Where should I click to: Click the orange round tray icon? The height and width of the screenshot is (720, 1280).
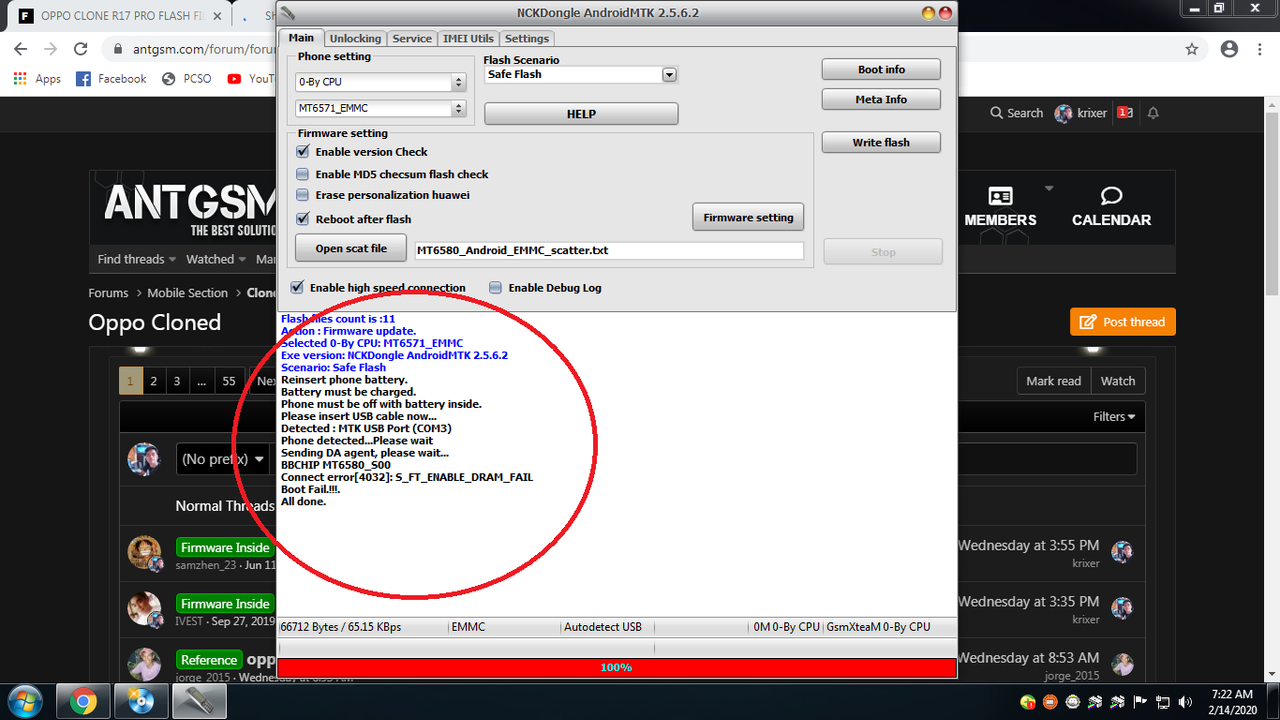1051,702
